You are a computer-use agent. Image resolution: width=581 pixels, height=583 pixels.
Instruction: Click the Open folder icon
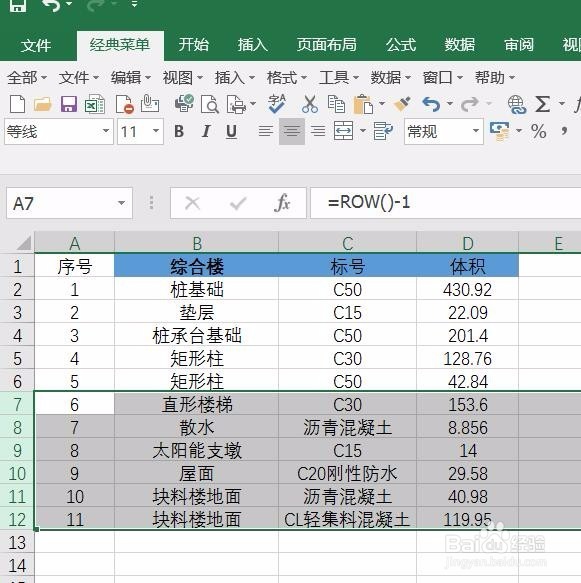tap(42, 104)
